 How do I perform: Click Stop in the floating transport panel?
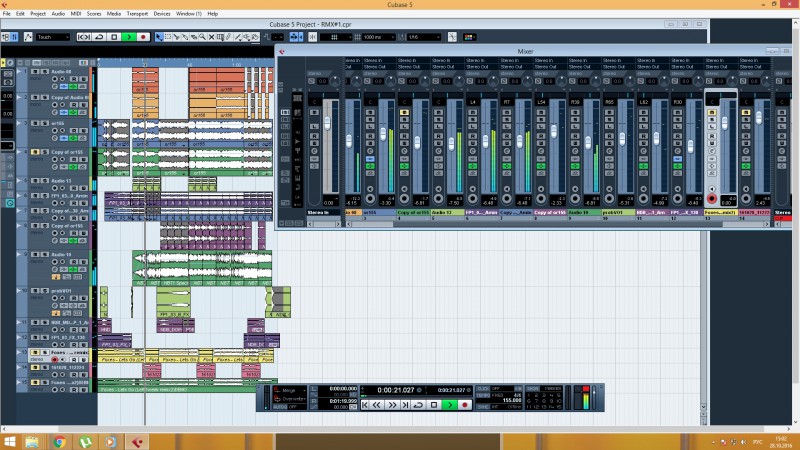pos(434,405)
